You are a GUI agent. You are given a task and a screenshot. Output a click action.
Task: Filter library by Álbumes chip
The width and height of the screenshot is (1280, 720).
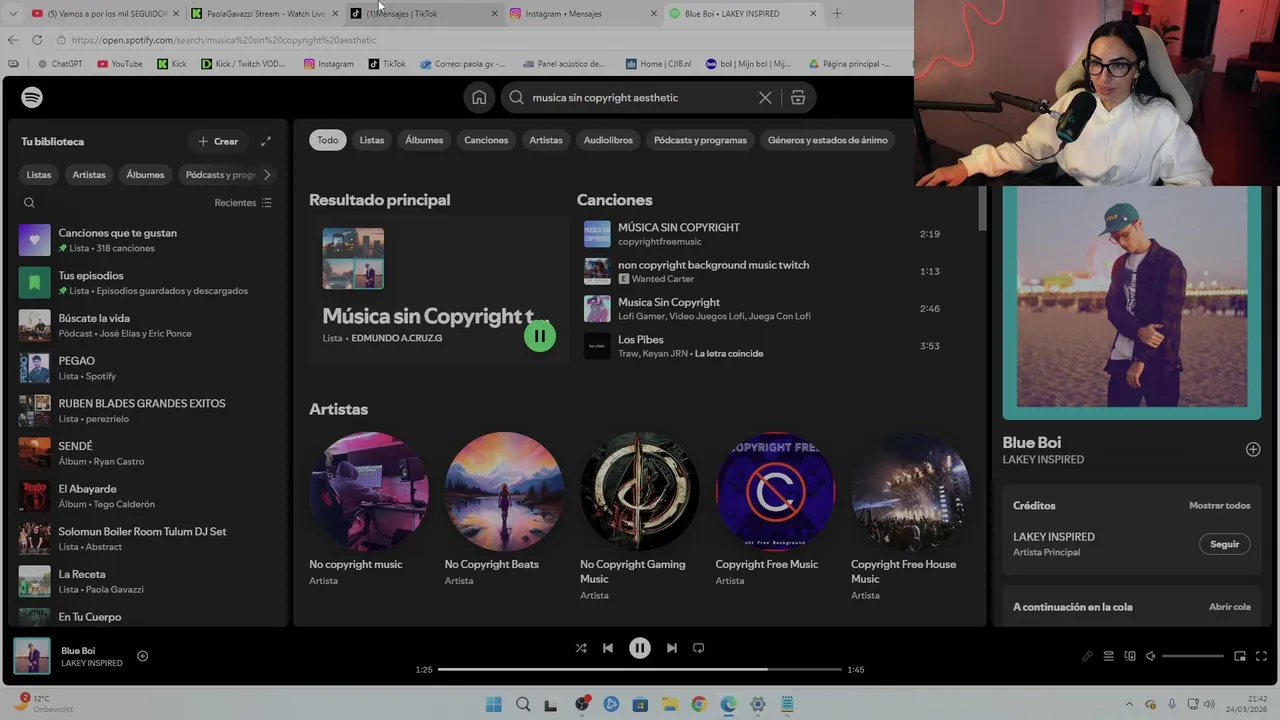[145, 175]
